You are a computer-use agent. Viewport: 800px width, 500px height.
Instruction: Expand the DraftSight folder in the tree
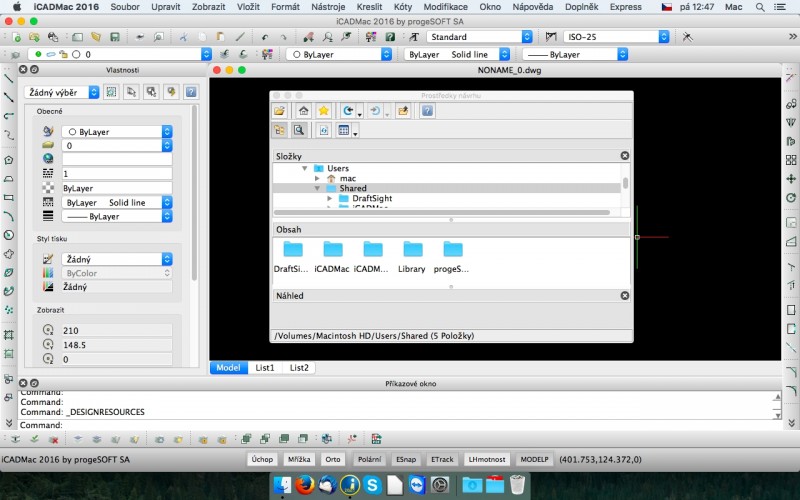coord(330,198)
